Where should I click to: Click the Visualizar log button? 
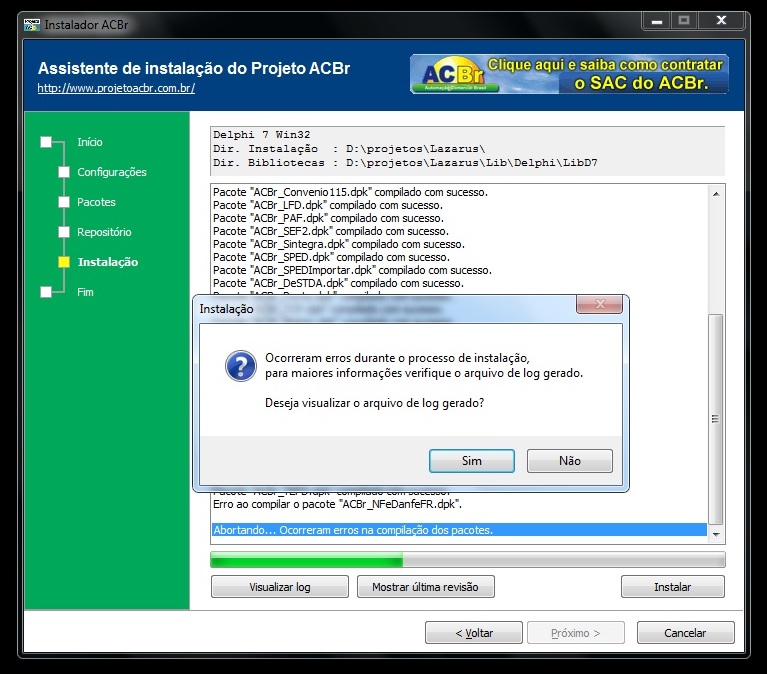point(280,587)
